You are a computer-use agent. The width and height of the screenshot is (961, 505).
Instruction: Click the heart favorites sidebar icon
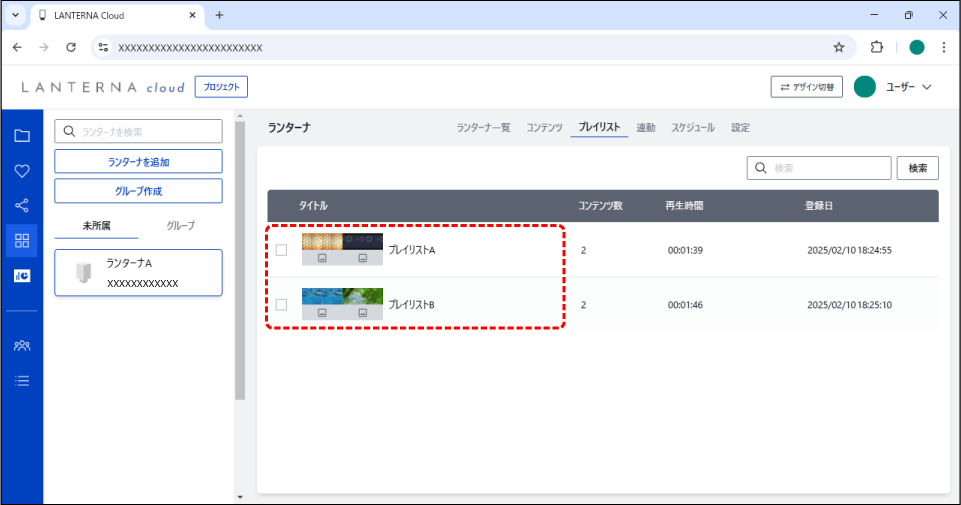[22, 171]
